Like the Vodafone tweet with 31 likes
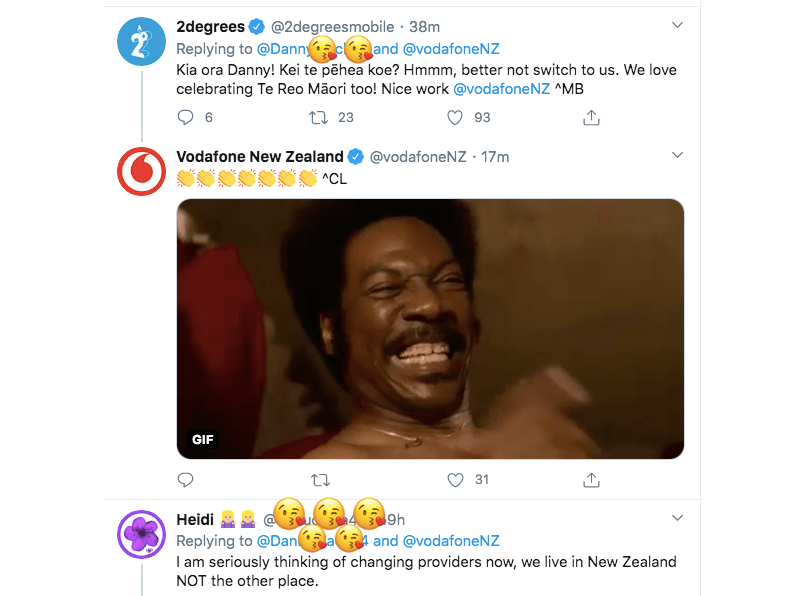The height and width of the screenshot is (596, 810). tap(455, 480)
